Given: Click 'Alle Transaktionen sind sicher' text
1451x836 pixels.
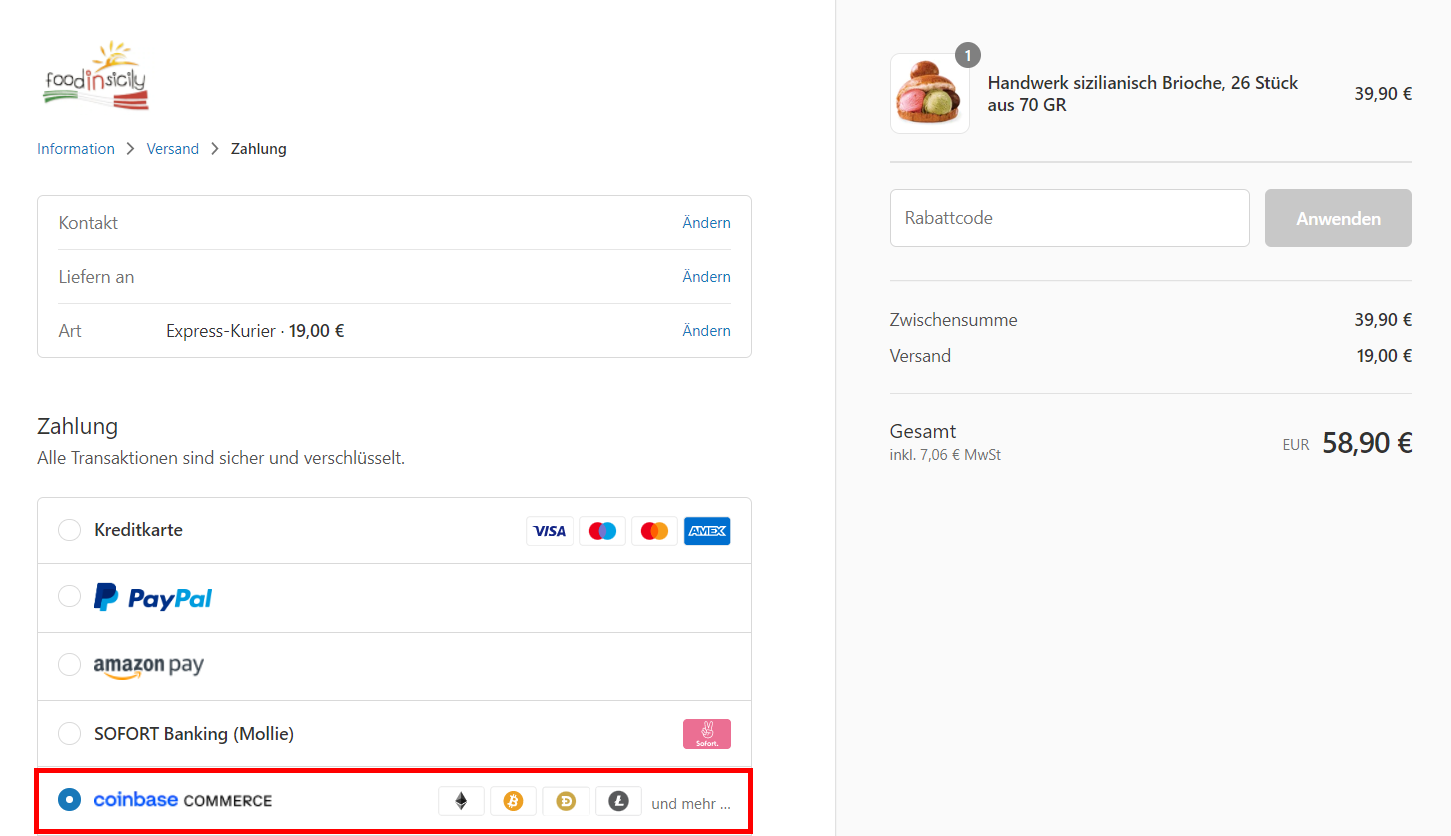Looking at the screenshot, I should point(221,459).
